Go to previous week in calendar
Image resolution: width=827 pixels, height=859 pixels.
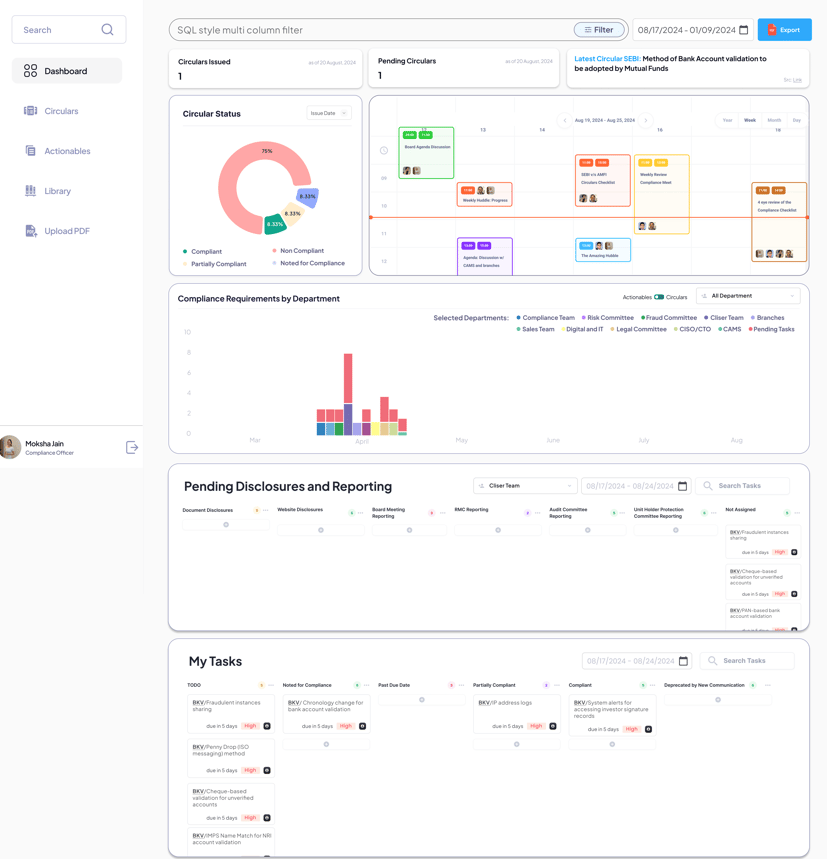click(x=565, y=120)
